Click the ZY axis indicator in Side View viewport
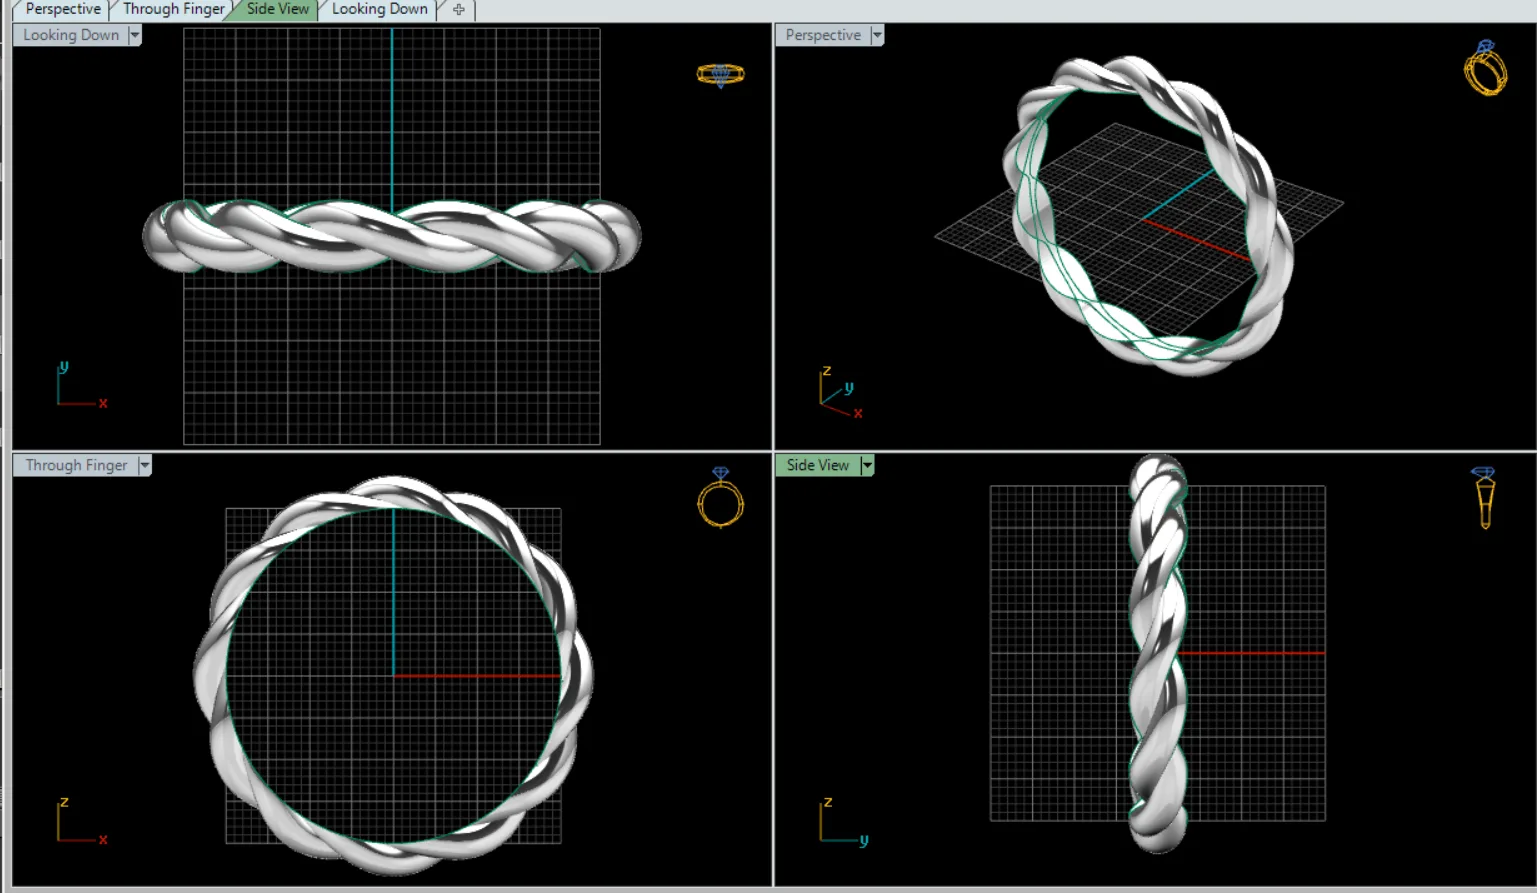 843,821
